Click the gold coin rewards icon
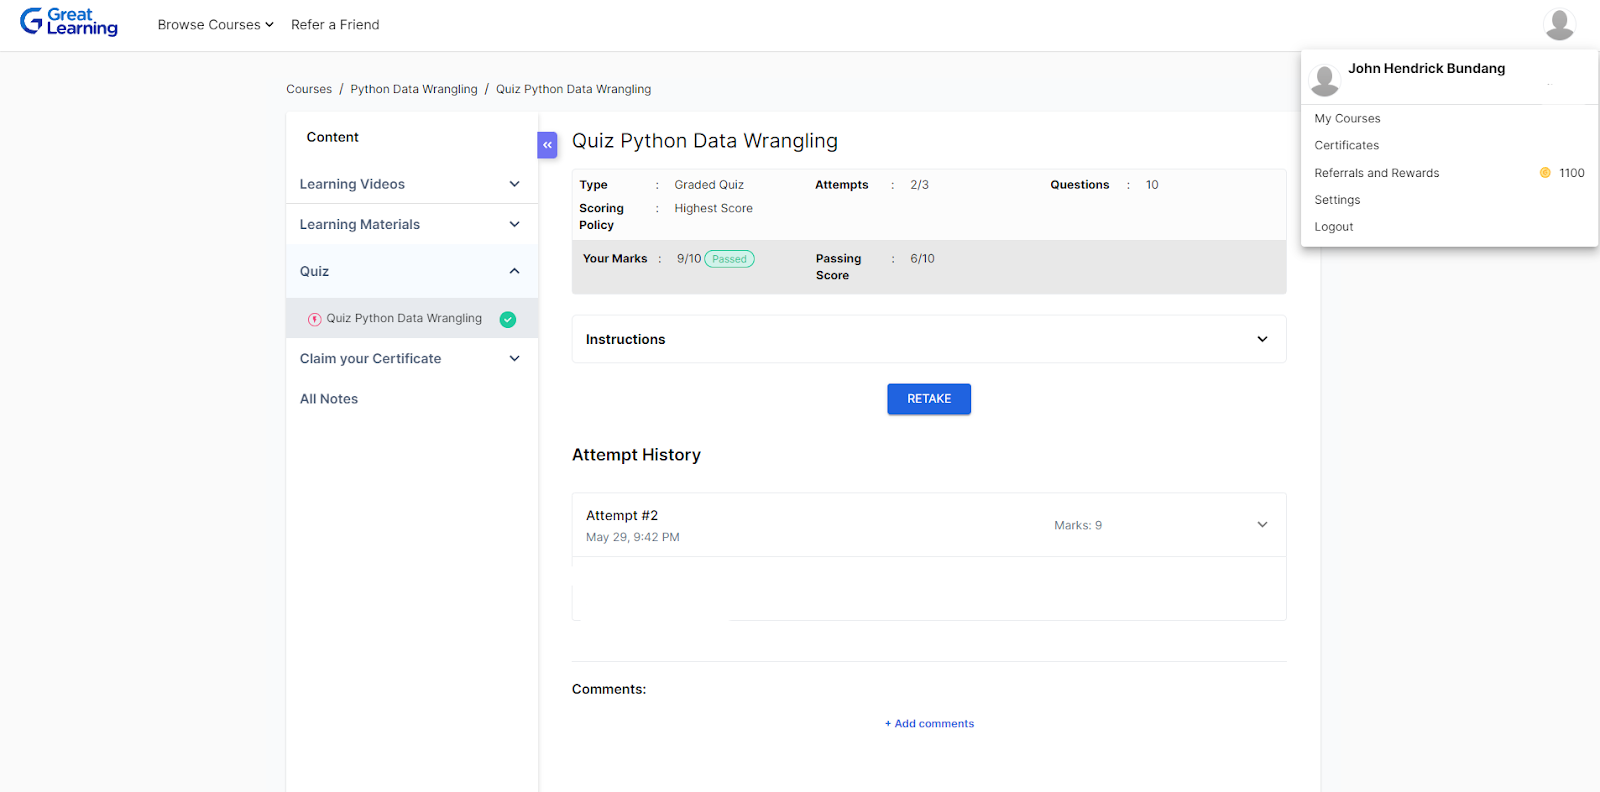 click(x=1545, y=173)
